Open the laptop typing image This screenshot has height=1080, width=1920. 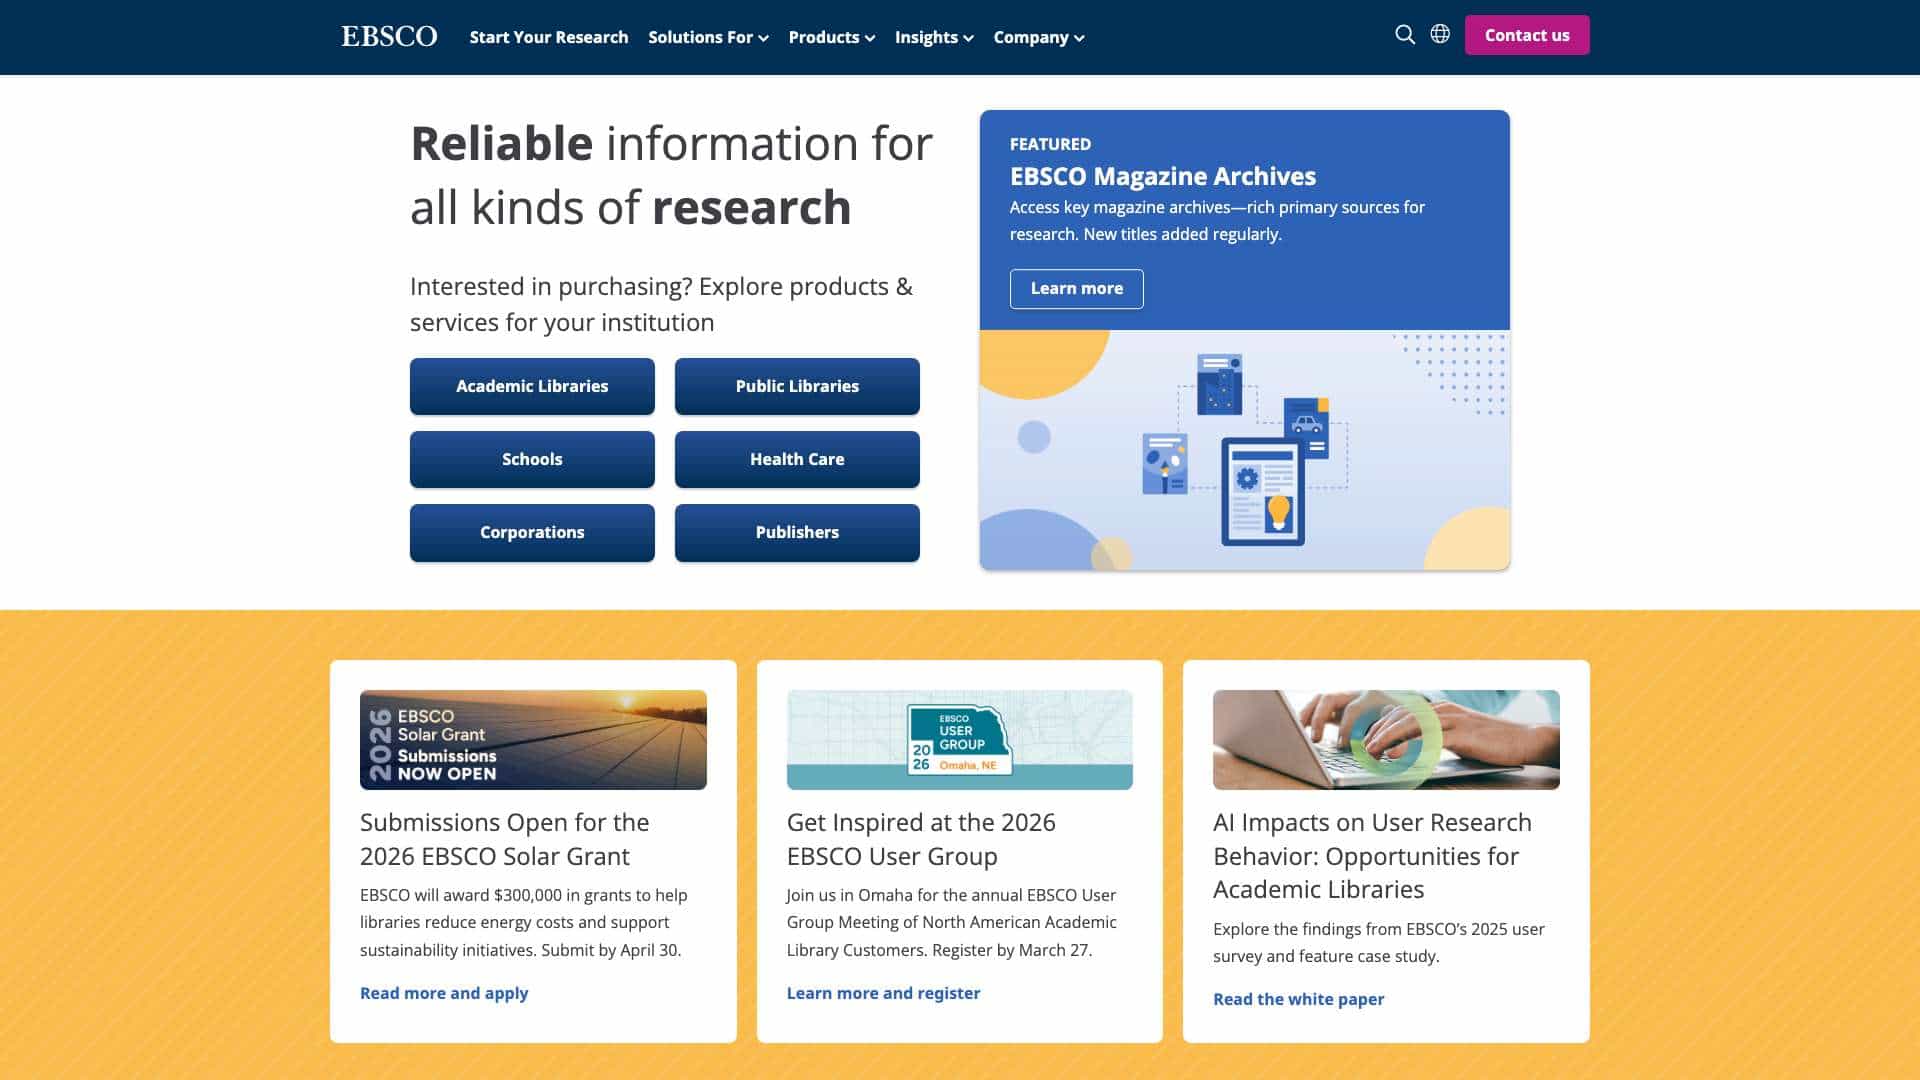pyautogui.click(x=1386, y=740)
